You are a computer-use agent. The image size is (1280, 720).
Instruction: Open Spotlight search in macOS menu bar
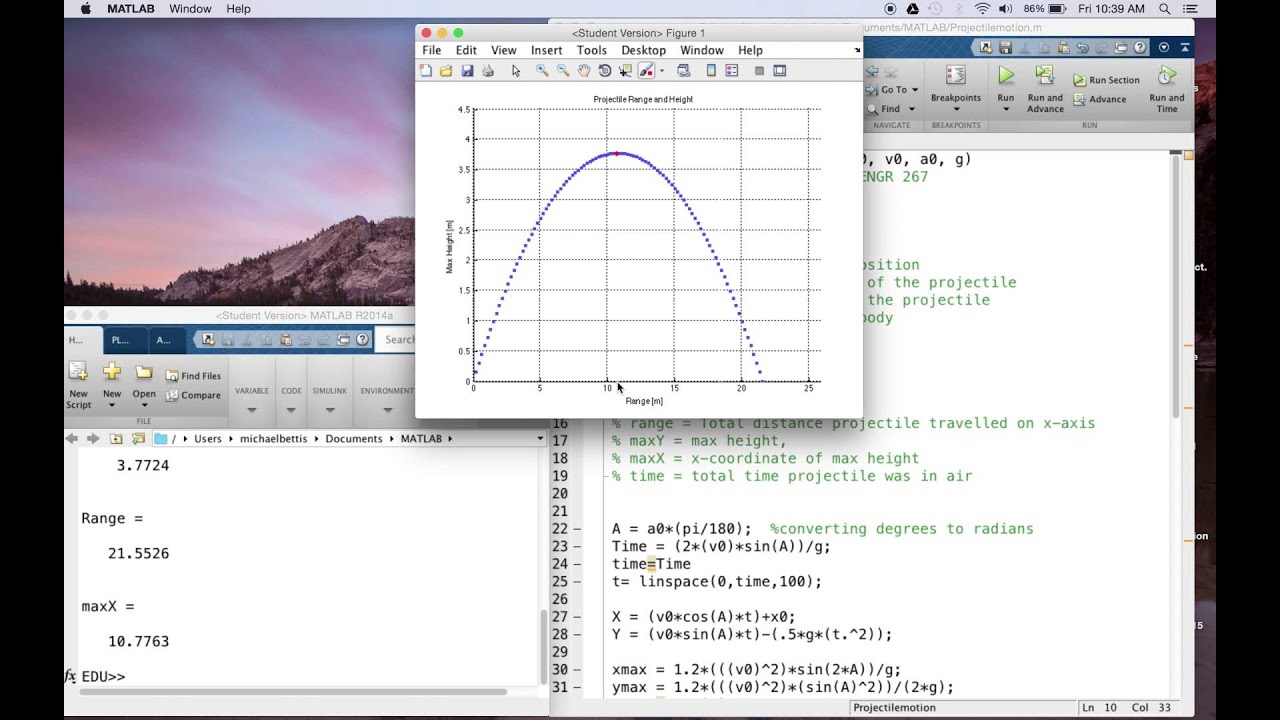click(x=1165, y=9)
